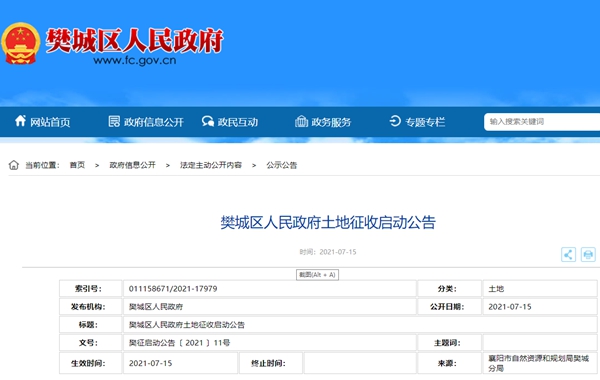The width and height of the screenshot is (600, 380).
Task: Click the building icon beside 政务服务
Action: [302, 121]
